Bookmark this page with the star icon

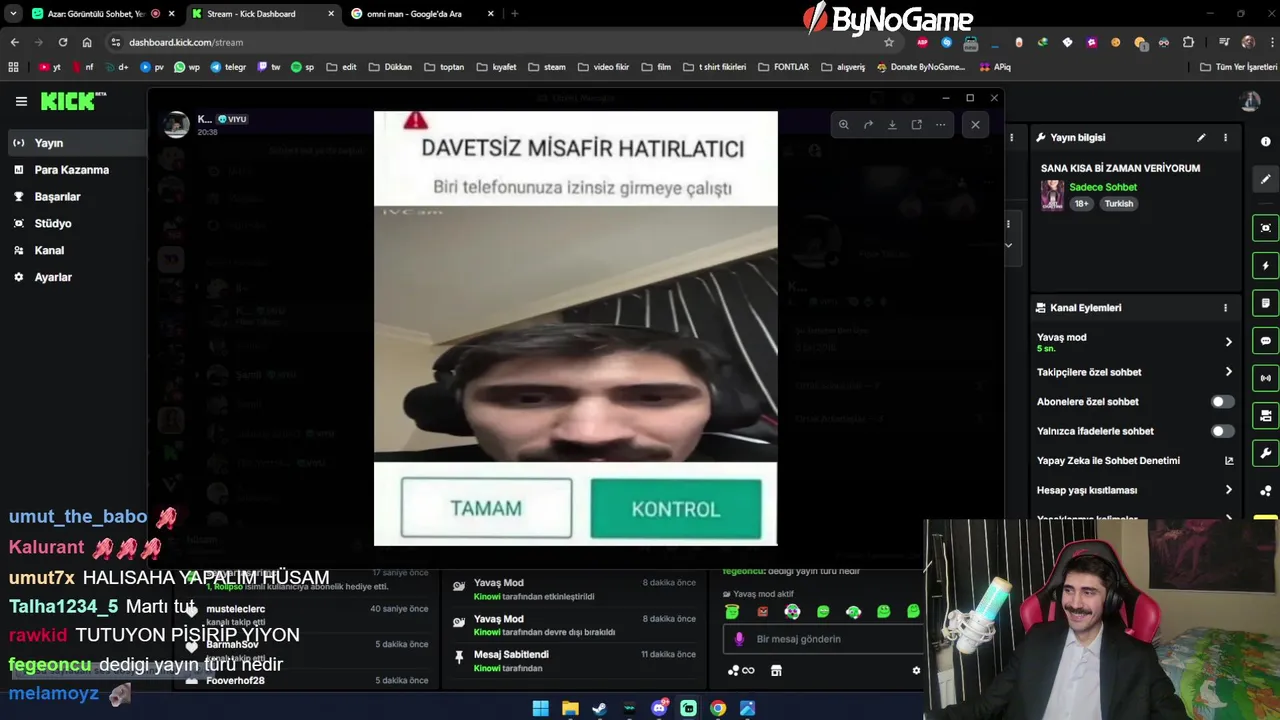(x=888, y=42)
